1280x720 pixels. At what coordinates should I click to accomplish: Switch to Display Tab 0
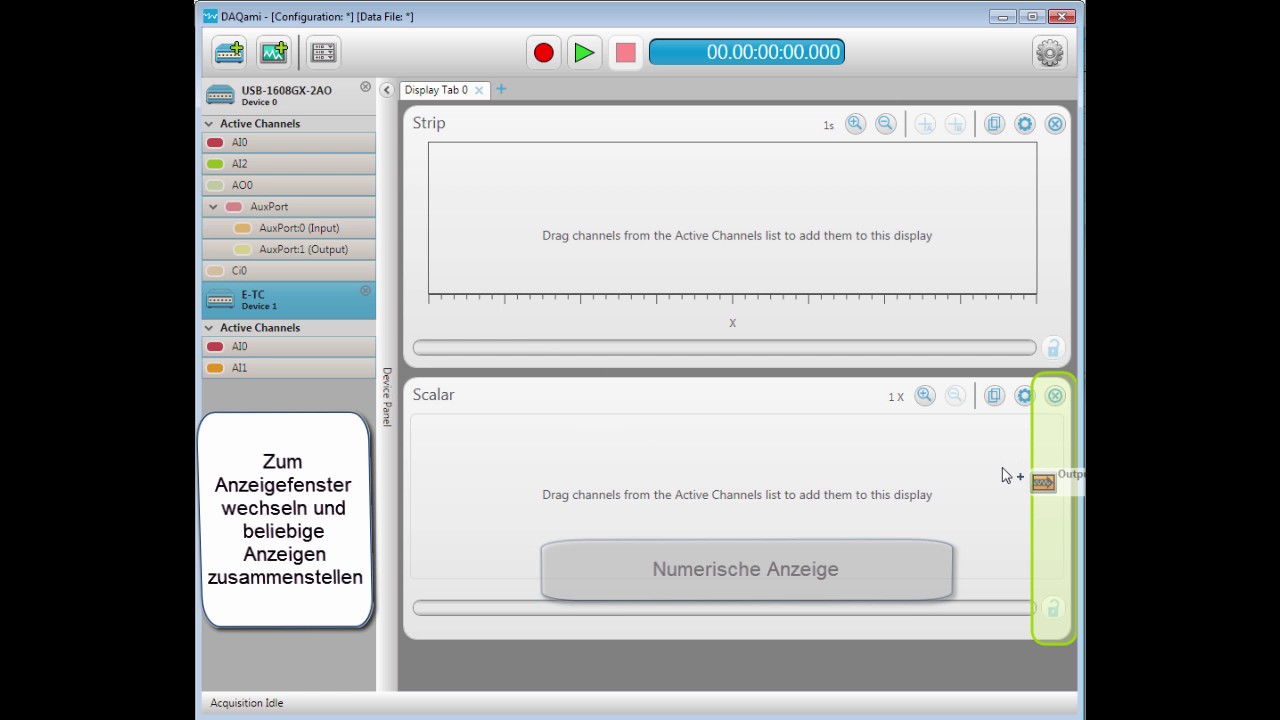436,90
